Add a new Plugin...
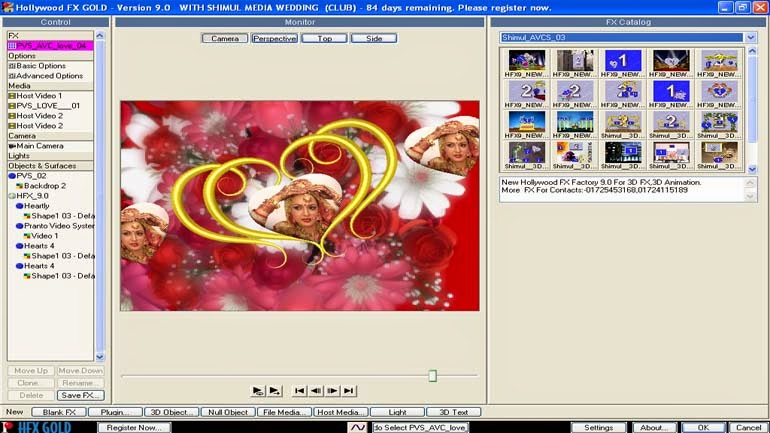 coord(115,412)
